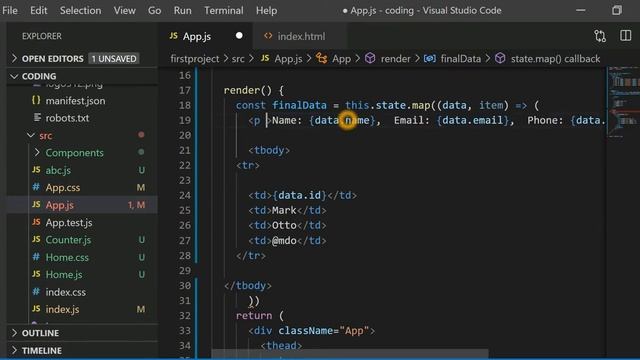The width and height of the screenshot is (640, 360).
Task: Open the Run menu
Action: (182, 10)
